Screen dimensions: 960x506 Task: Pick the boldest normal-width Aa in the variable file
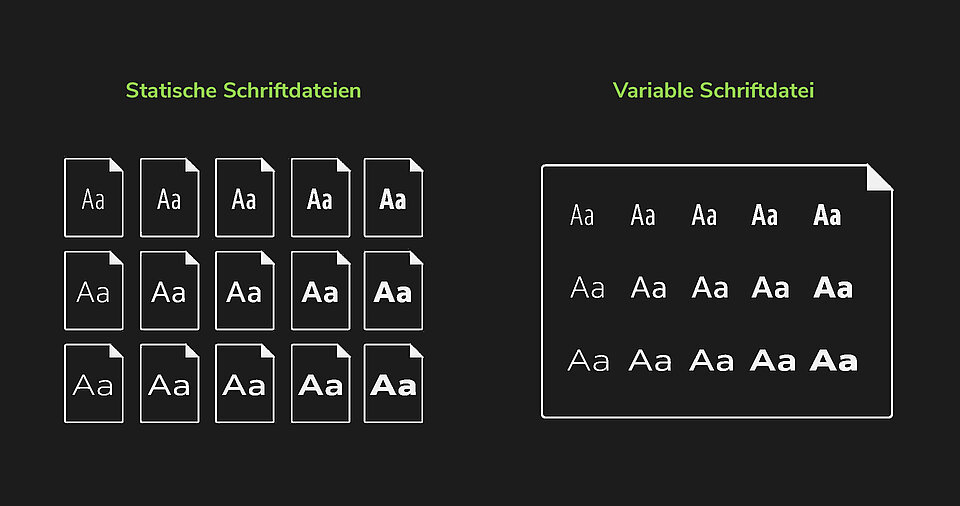833,289
